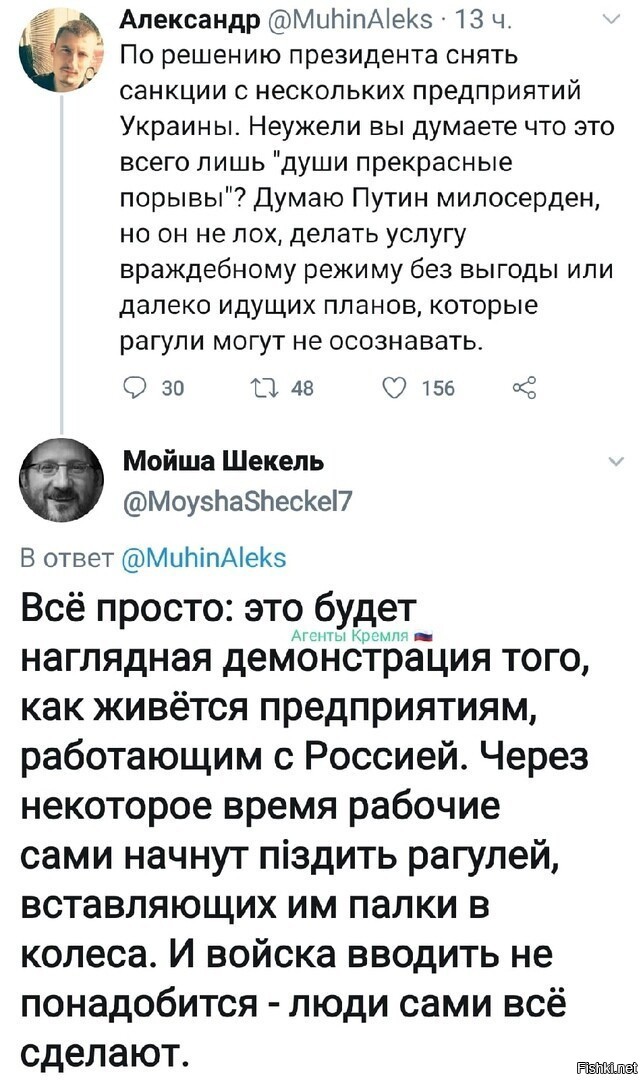Click the Александр display name
The width and height of the screenshot is (643, 1080).
(x=190, y=21)
